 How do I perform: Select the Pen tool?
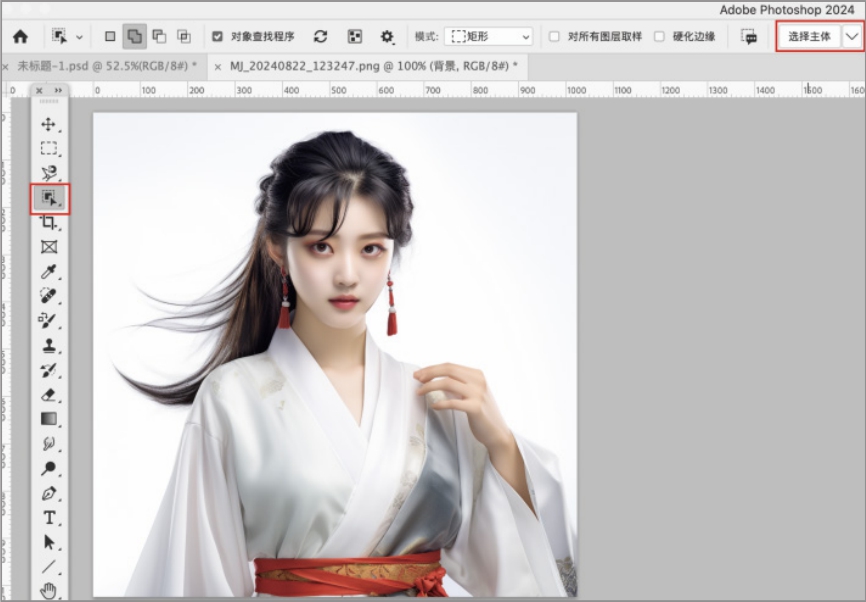click(48, 494)
